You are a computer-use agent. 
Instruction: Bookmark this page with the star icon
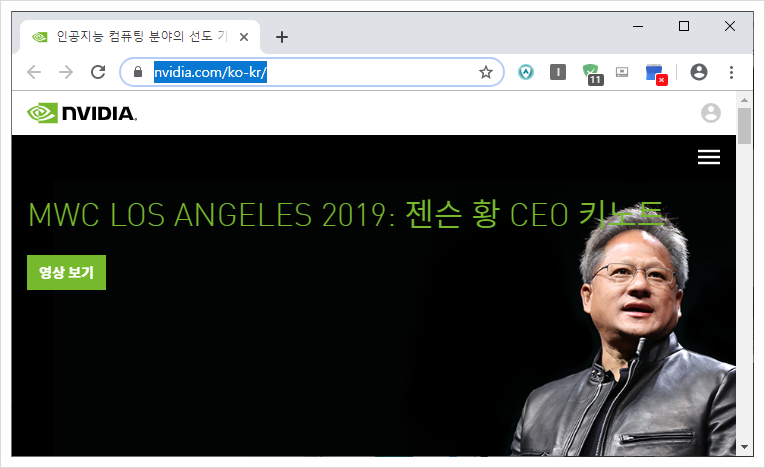coord(485,72)
